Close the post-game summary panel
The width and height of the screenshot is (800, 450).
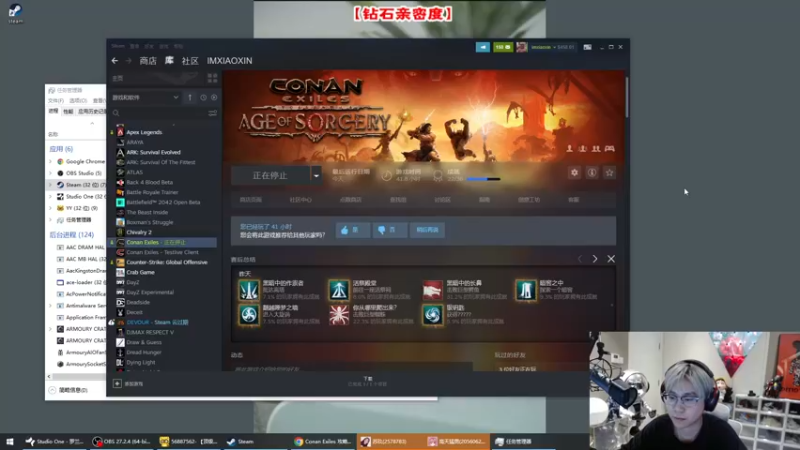pyautogui.click(x=611, y=259)
